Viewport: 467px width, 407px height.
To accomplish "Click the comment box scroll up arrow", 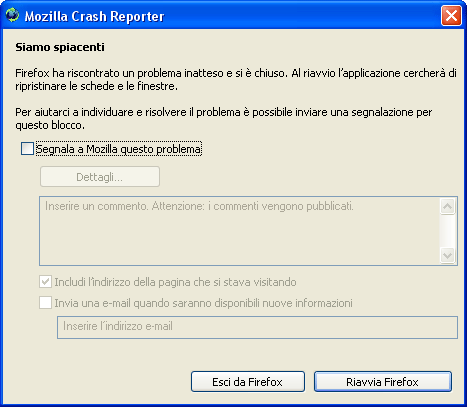I will click(x=447, y=206).
